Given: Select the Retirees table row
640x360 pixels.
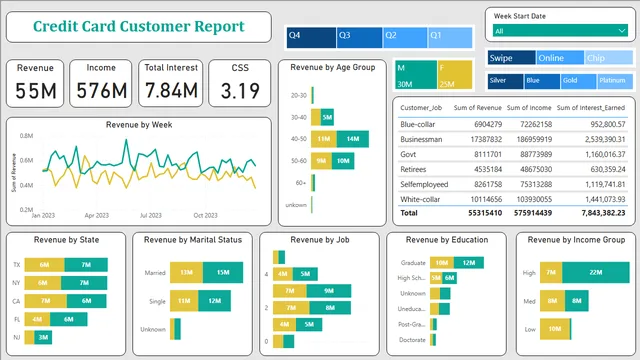Looking at the screenshot, I should [x=513, y=169].
